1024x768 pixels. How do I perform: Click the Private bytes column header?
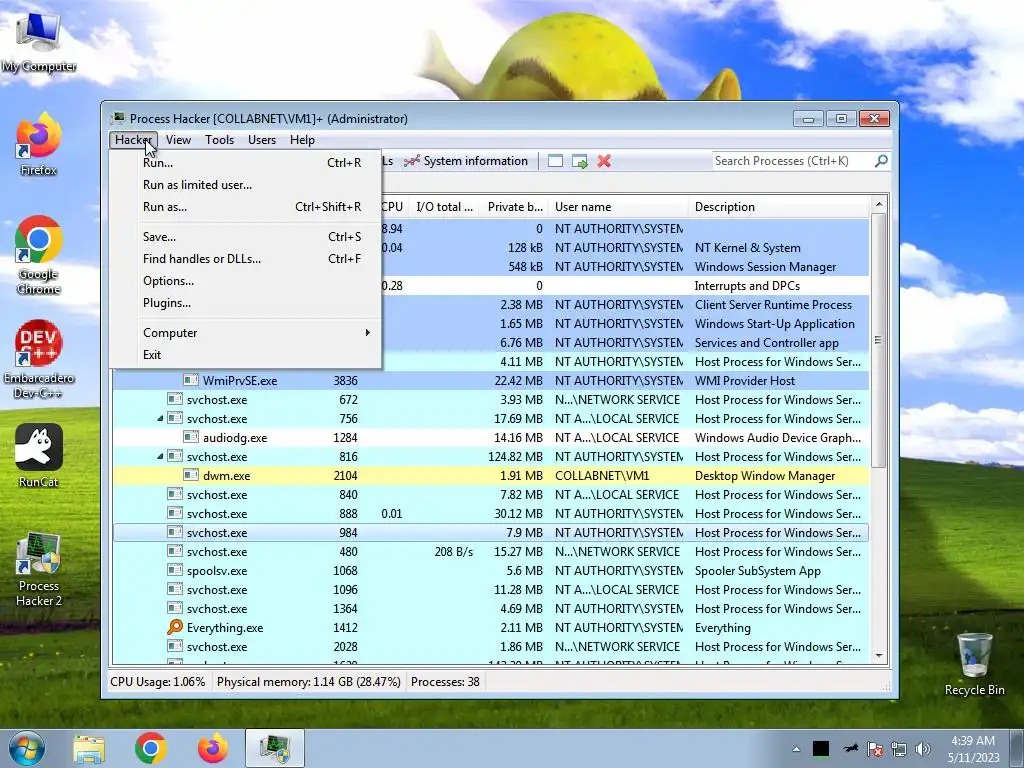(x=515, y=207)
